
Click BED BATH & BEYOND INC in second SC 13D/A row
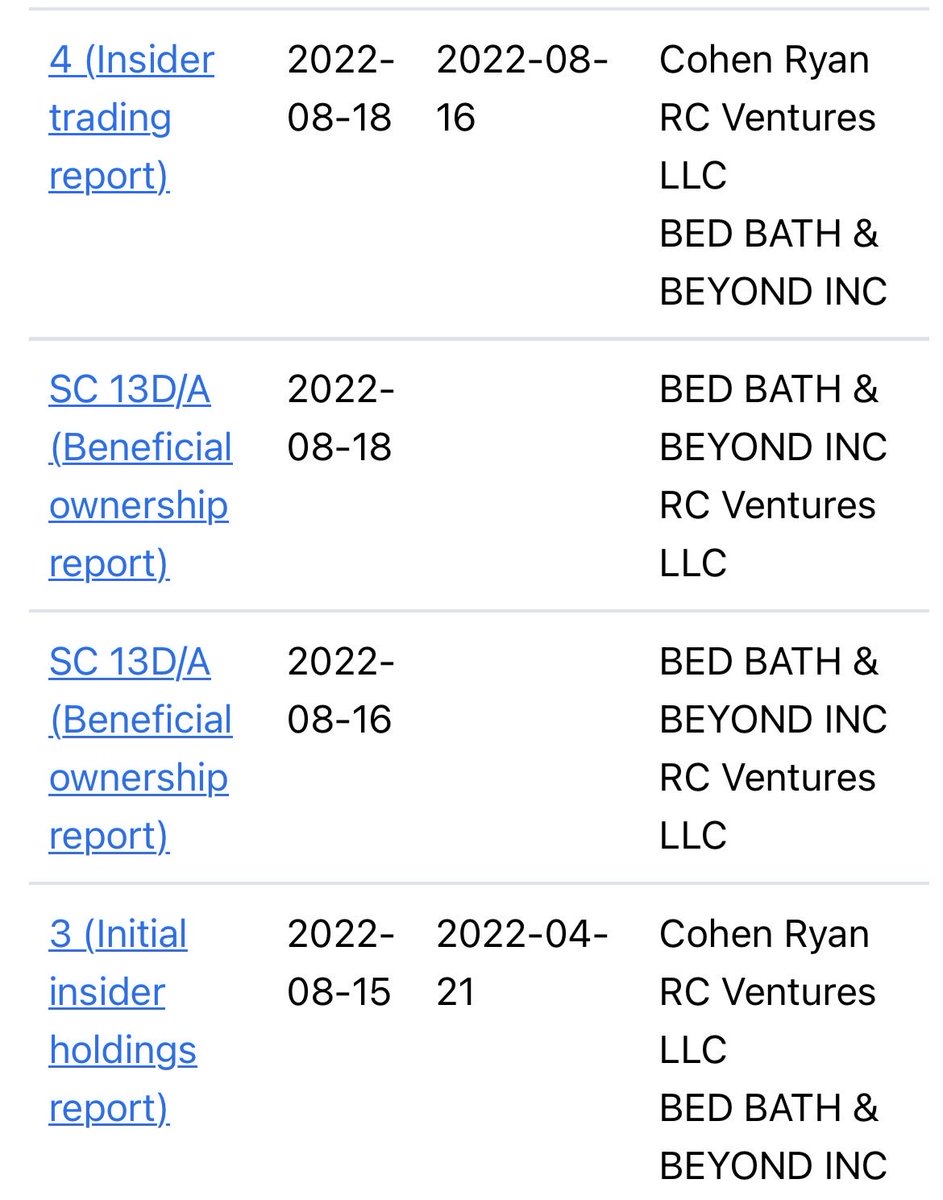(773, 690)
